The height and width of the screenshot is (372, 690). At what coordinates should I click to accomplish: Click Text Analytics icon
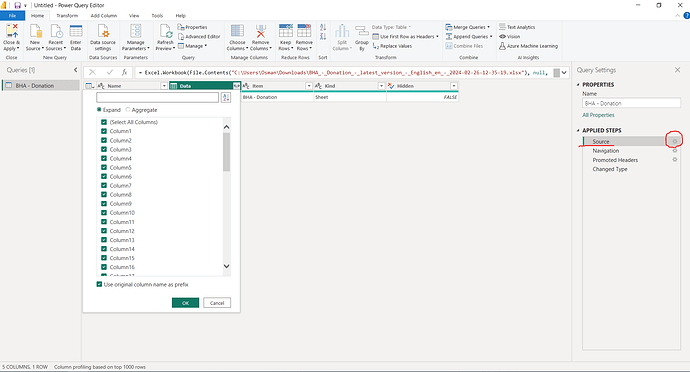pyautogui.click(x=502, y=27)
